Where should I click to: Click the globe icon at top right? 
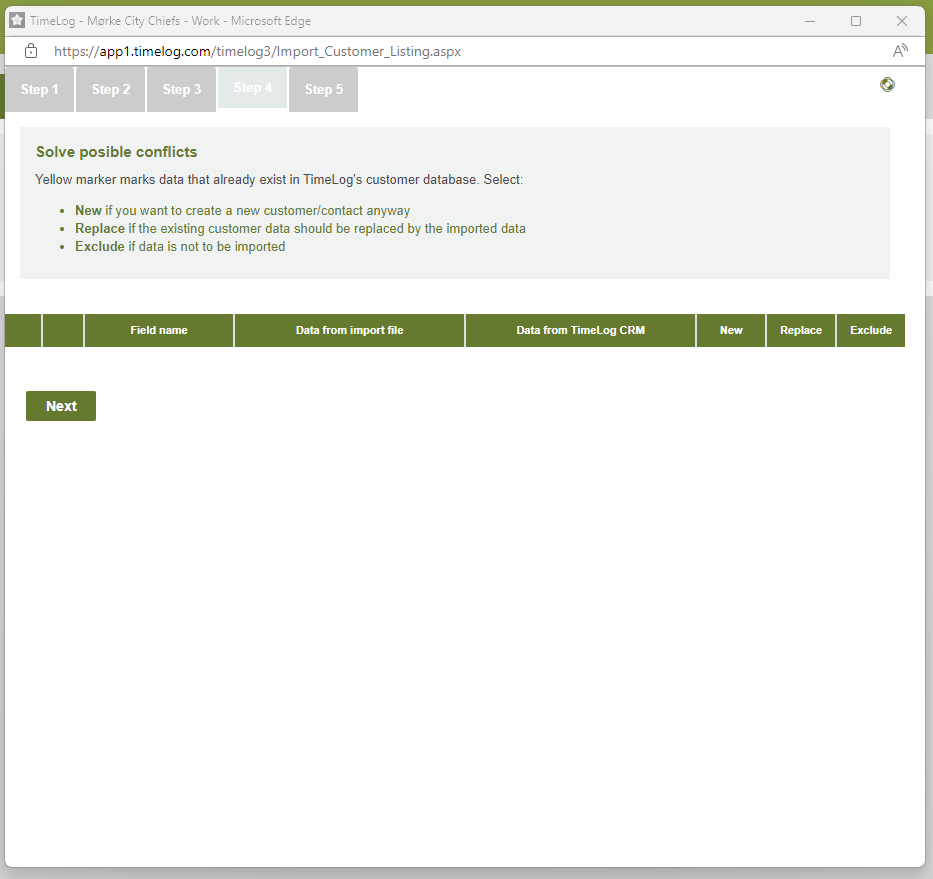tap(887, 85)
